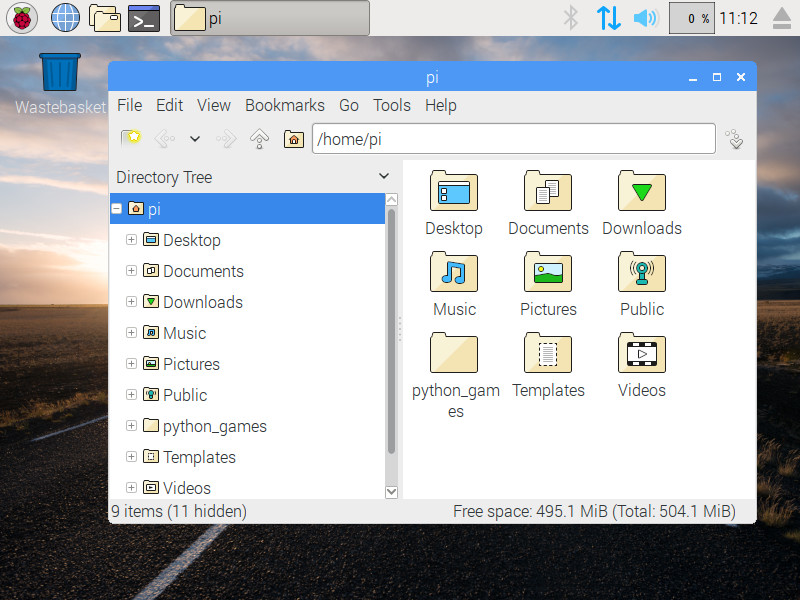Expand the Music tree node

131,333
